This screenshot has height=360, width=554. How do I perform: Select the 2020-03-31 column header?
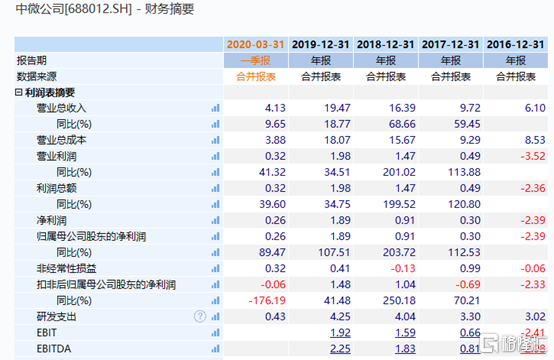[256, 45]
